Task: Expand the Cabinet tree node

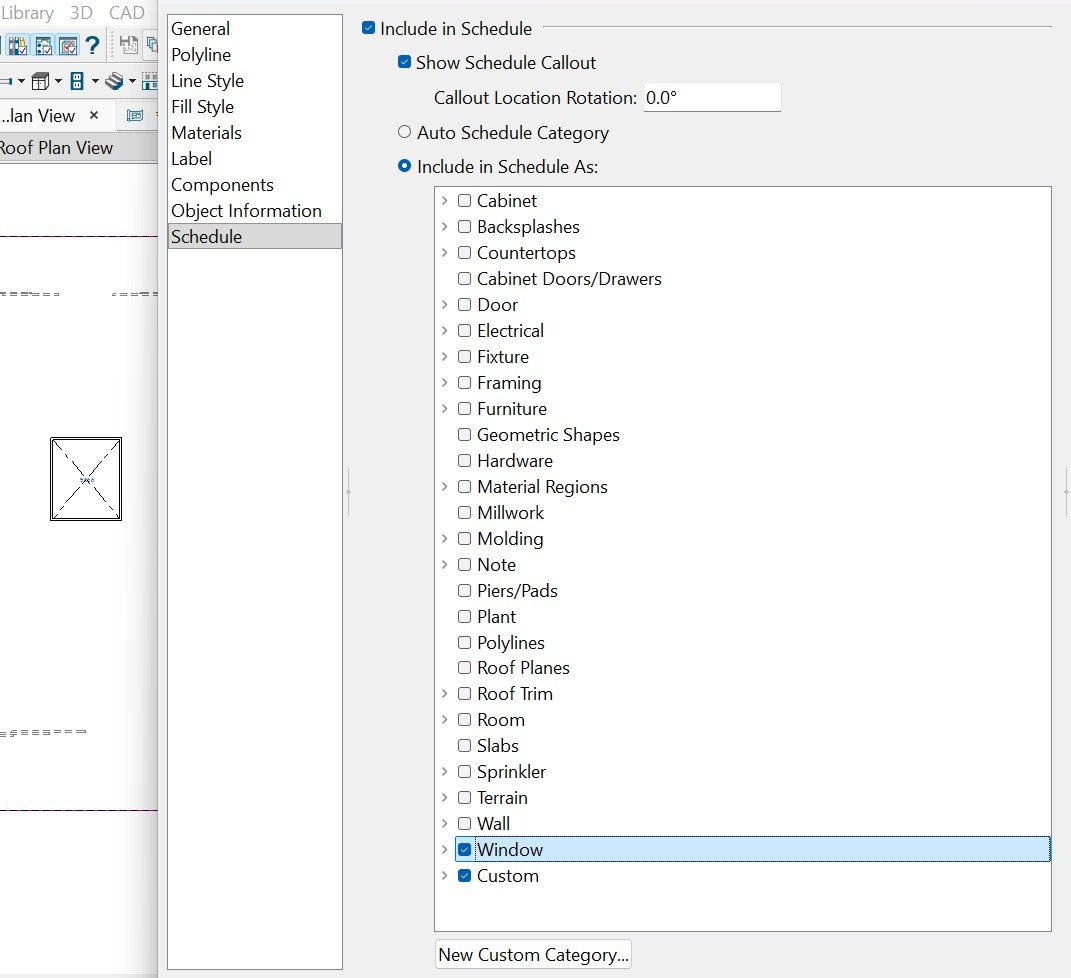Action: click(445, 201)
